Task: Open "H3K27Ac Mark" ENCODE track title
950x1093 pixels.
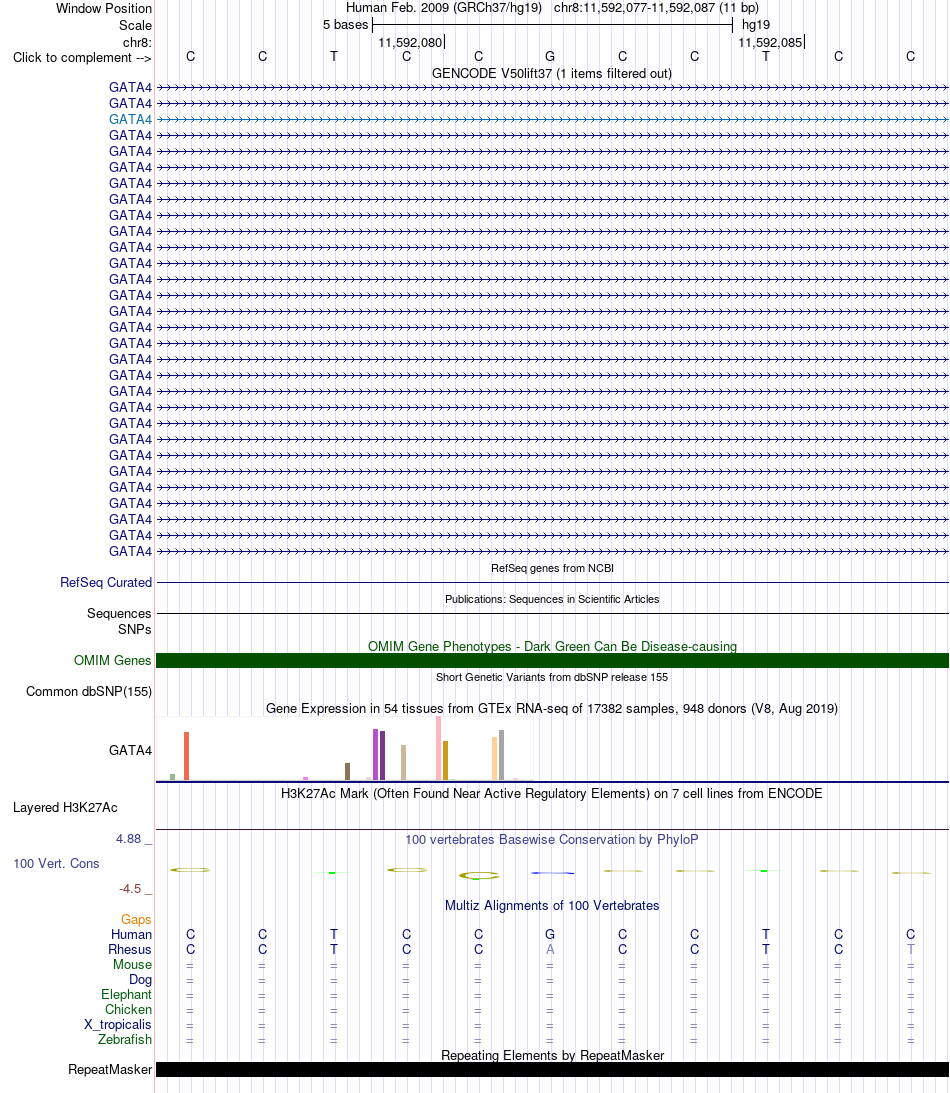Action: pos(552,793)
